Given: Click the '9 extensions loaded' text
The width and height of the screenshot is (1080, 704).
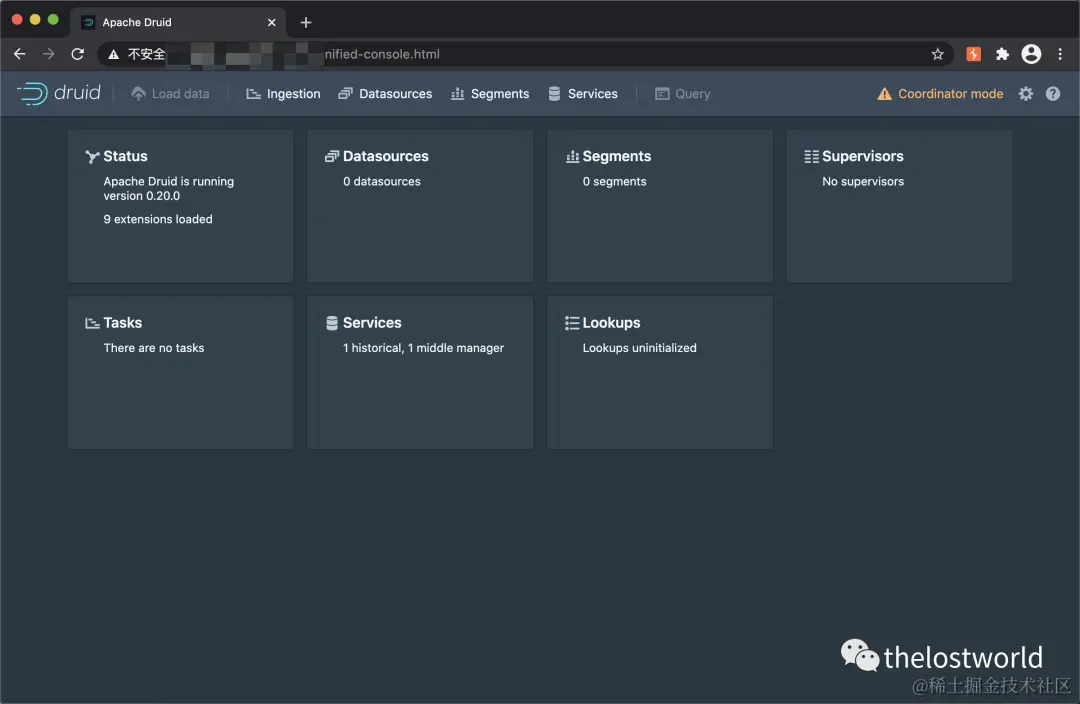Looking at the screenshot, I should click(x=158, y=219).
